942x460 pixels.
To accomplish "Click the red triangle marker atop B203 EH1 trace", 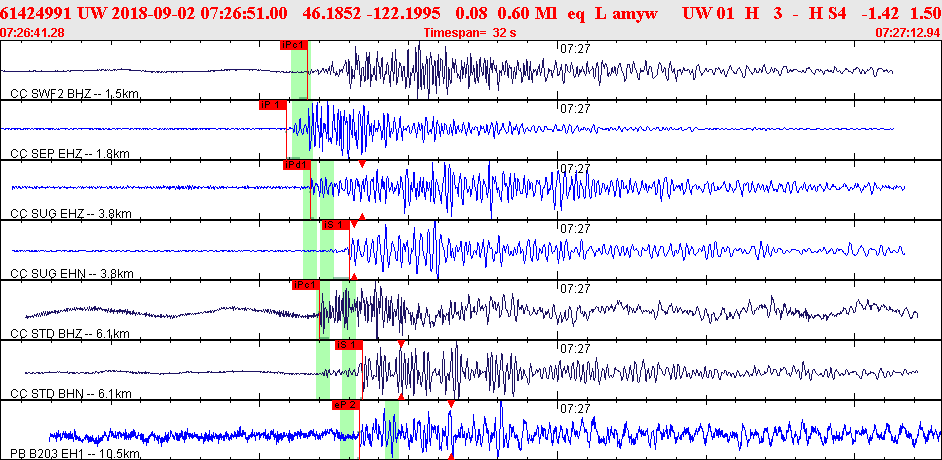I will pos(451,404).
